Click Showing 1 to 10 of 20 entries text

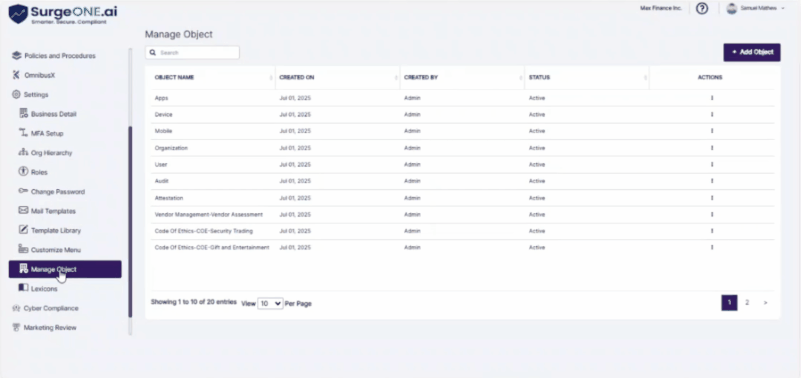coord(194,302)
